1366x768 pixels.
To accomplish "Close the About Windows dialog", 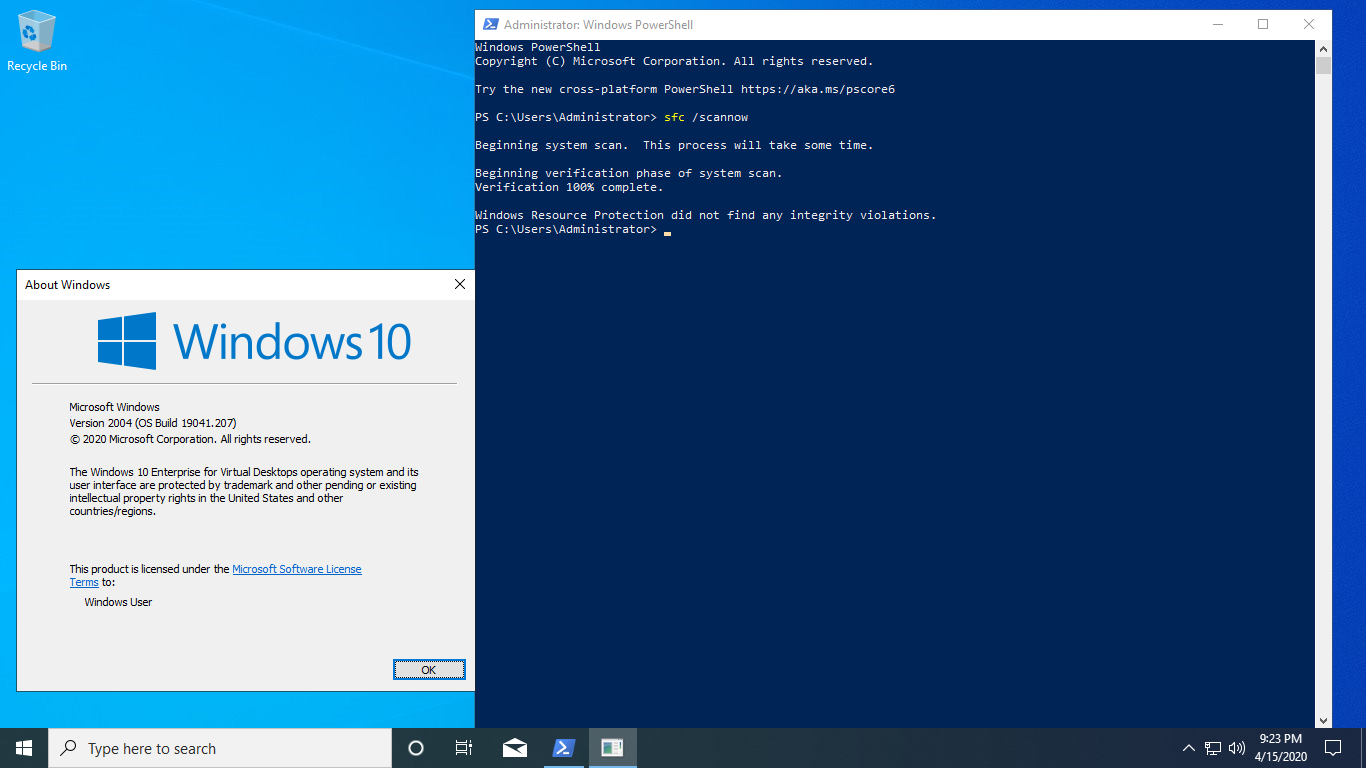I will 460,285.
